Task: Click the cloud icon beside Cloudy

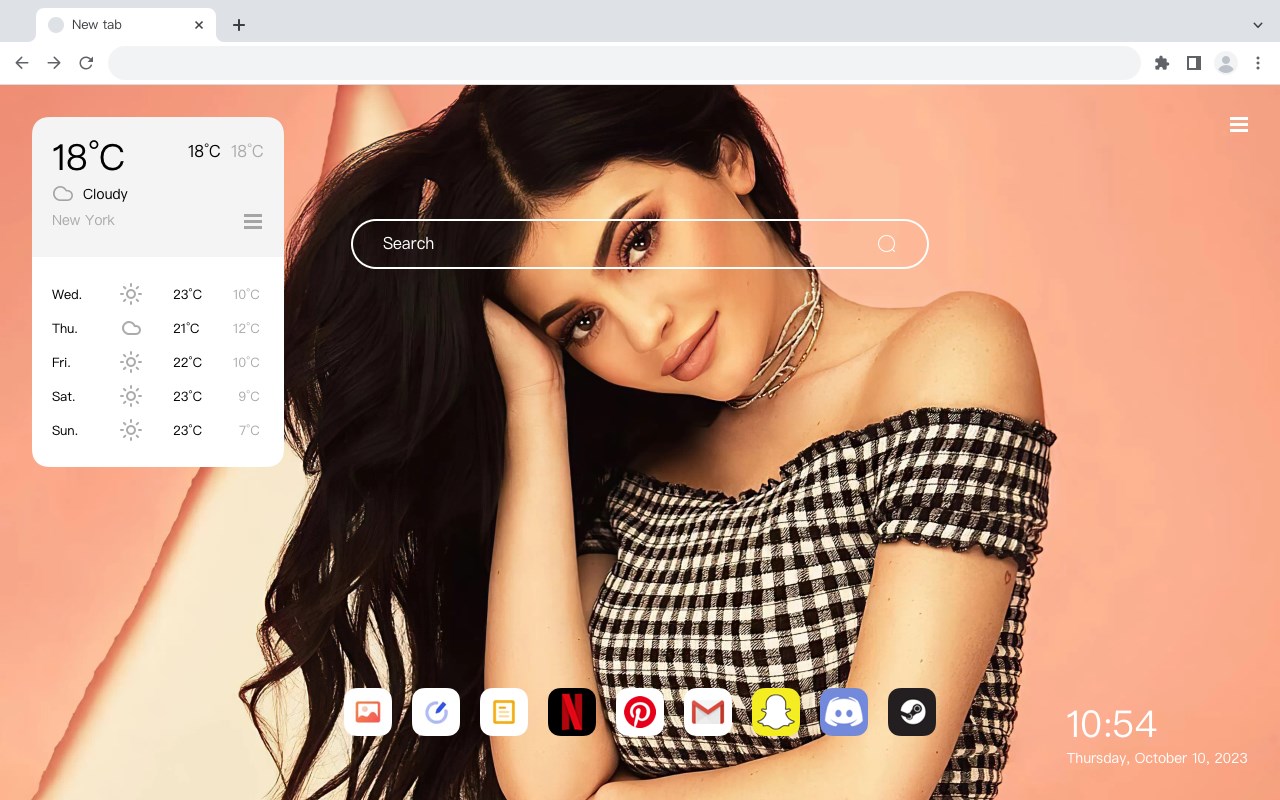Action: point(63,194)
